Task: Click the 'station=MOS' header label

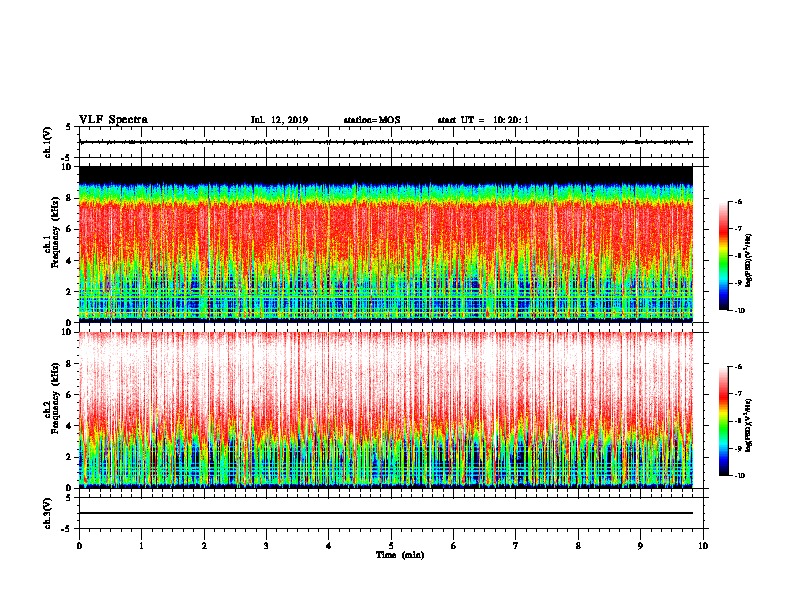Action: [372, 120]
